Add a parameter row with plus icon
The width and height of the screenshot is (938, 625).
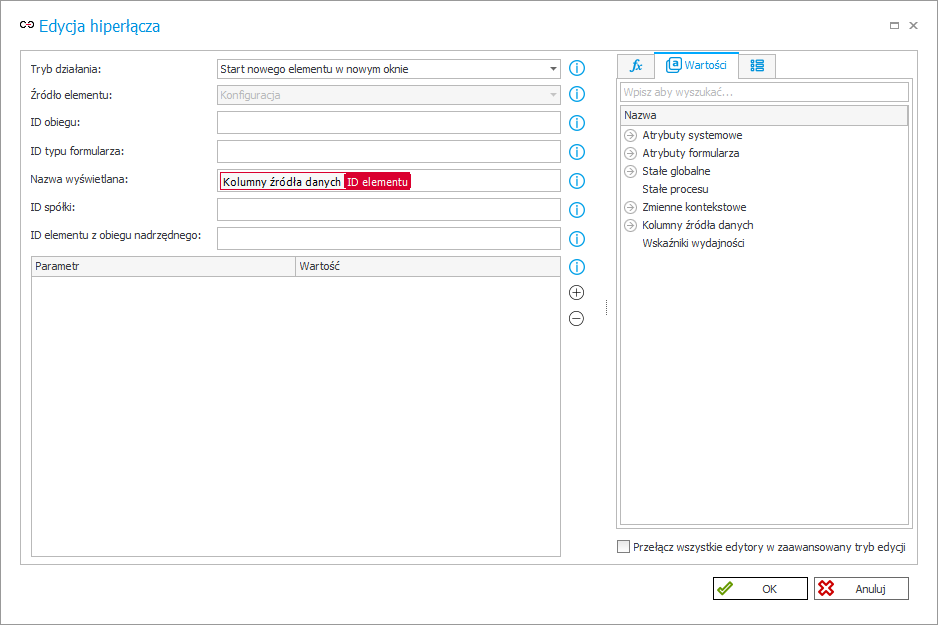pyautogui.click(x=576, y=292)
